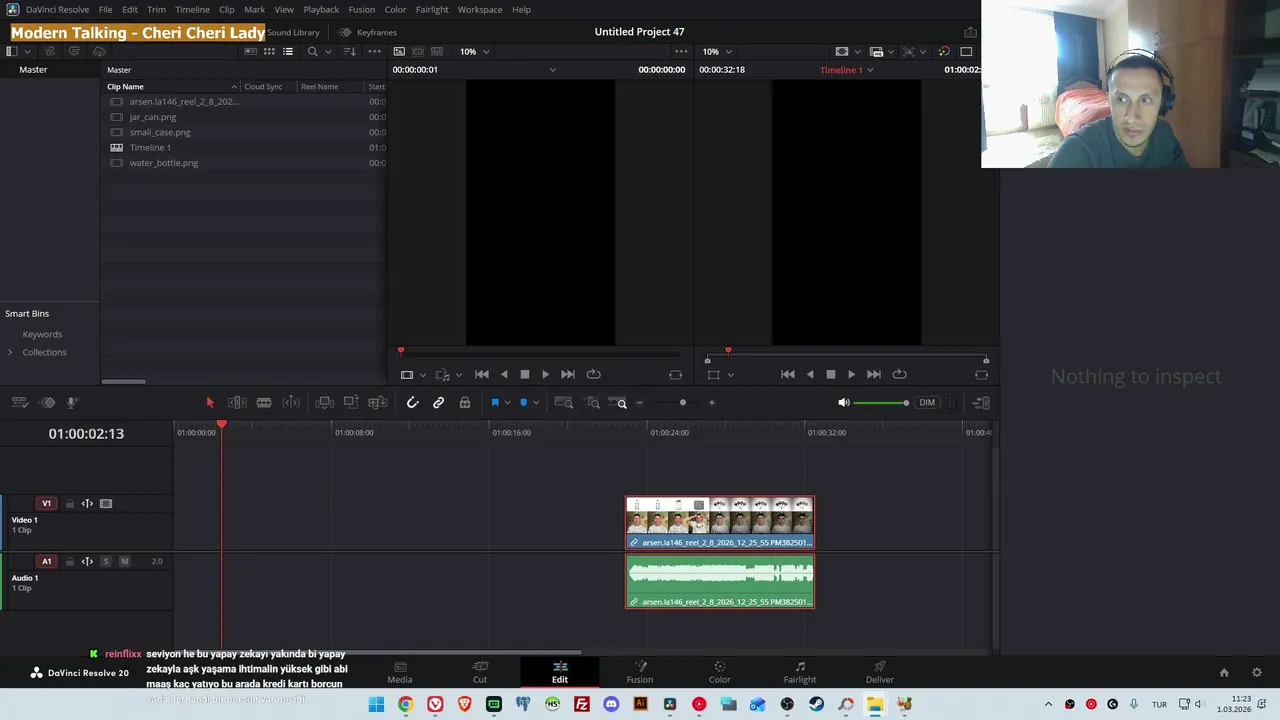The image size is (1280, 720).
Task: Toggle loop in timeline viewer
Action: (x=899, y=374)
